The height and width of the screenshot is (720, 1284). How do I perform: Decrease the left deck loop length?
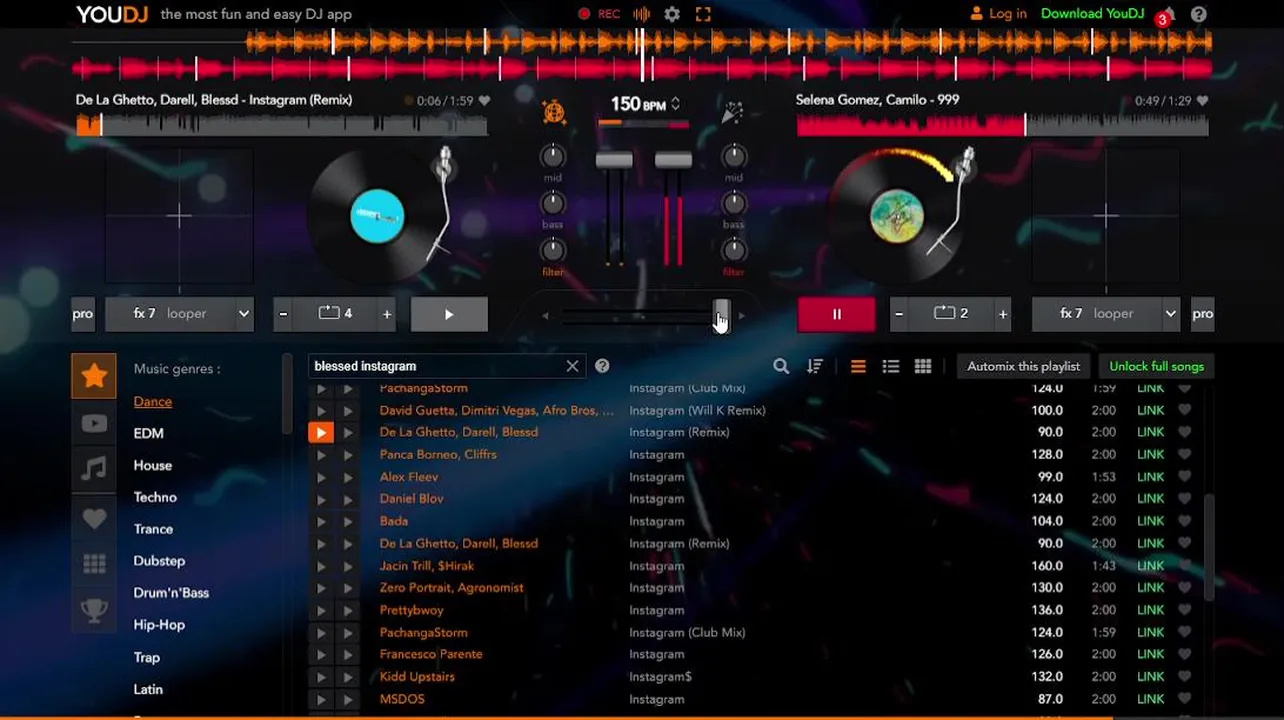[x=284, y=314]
